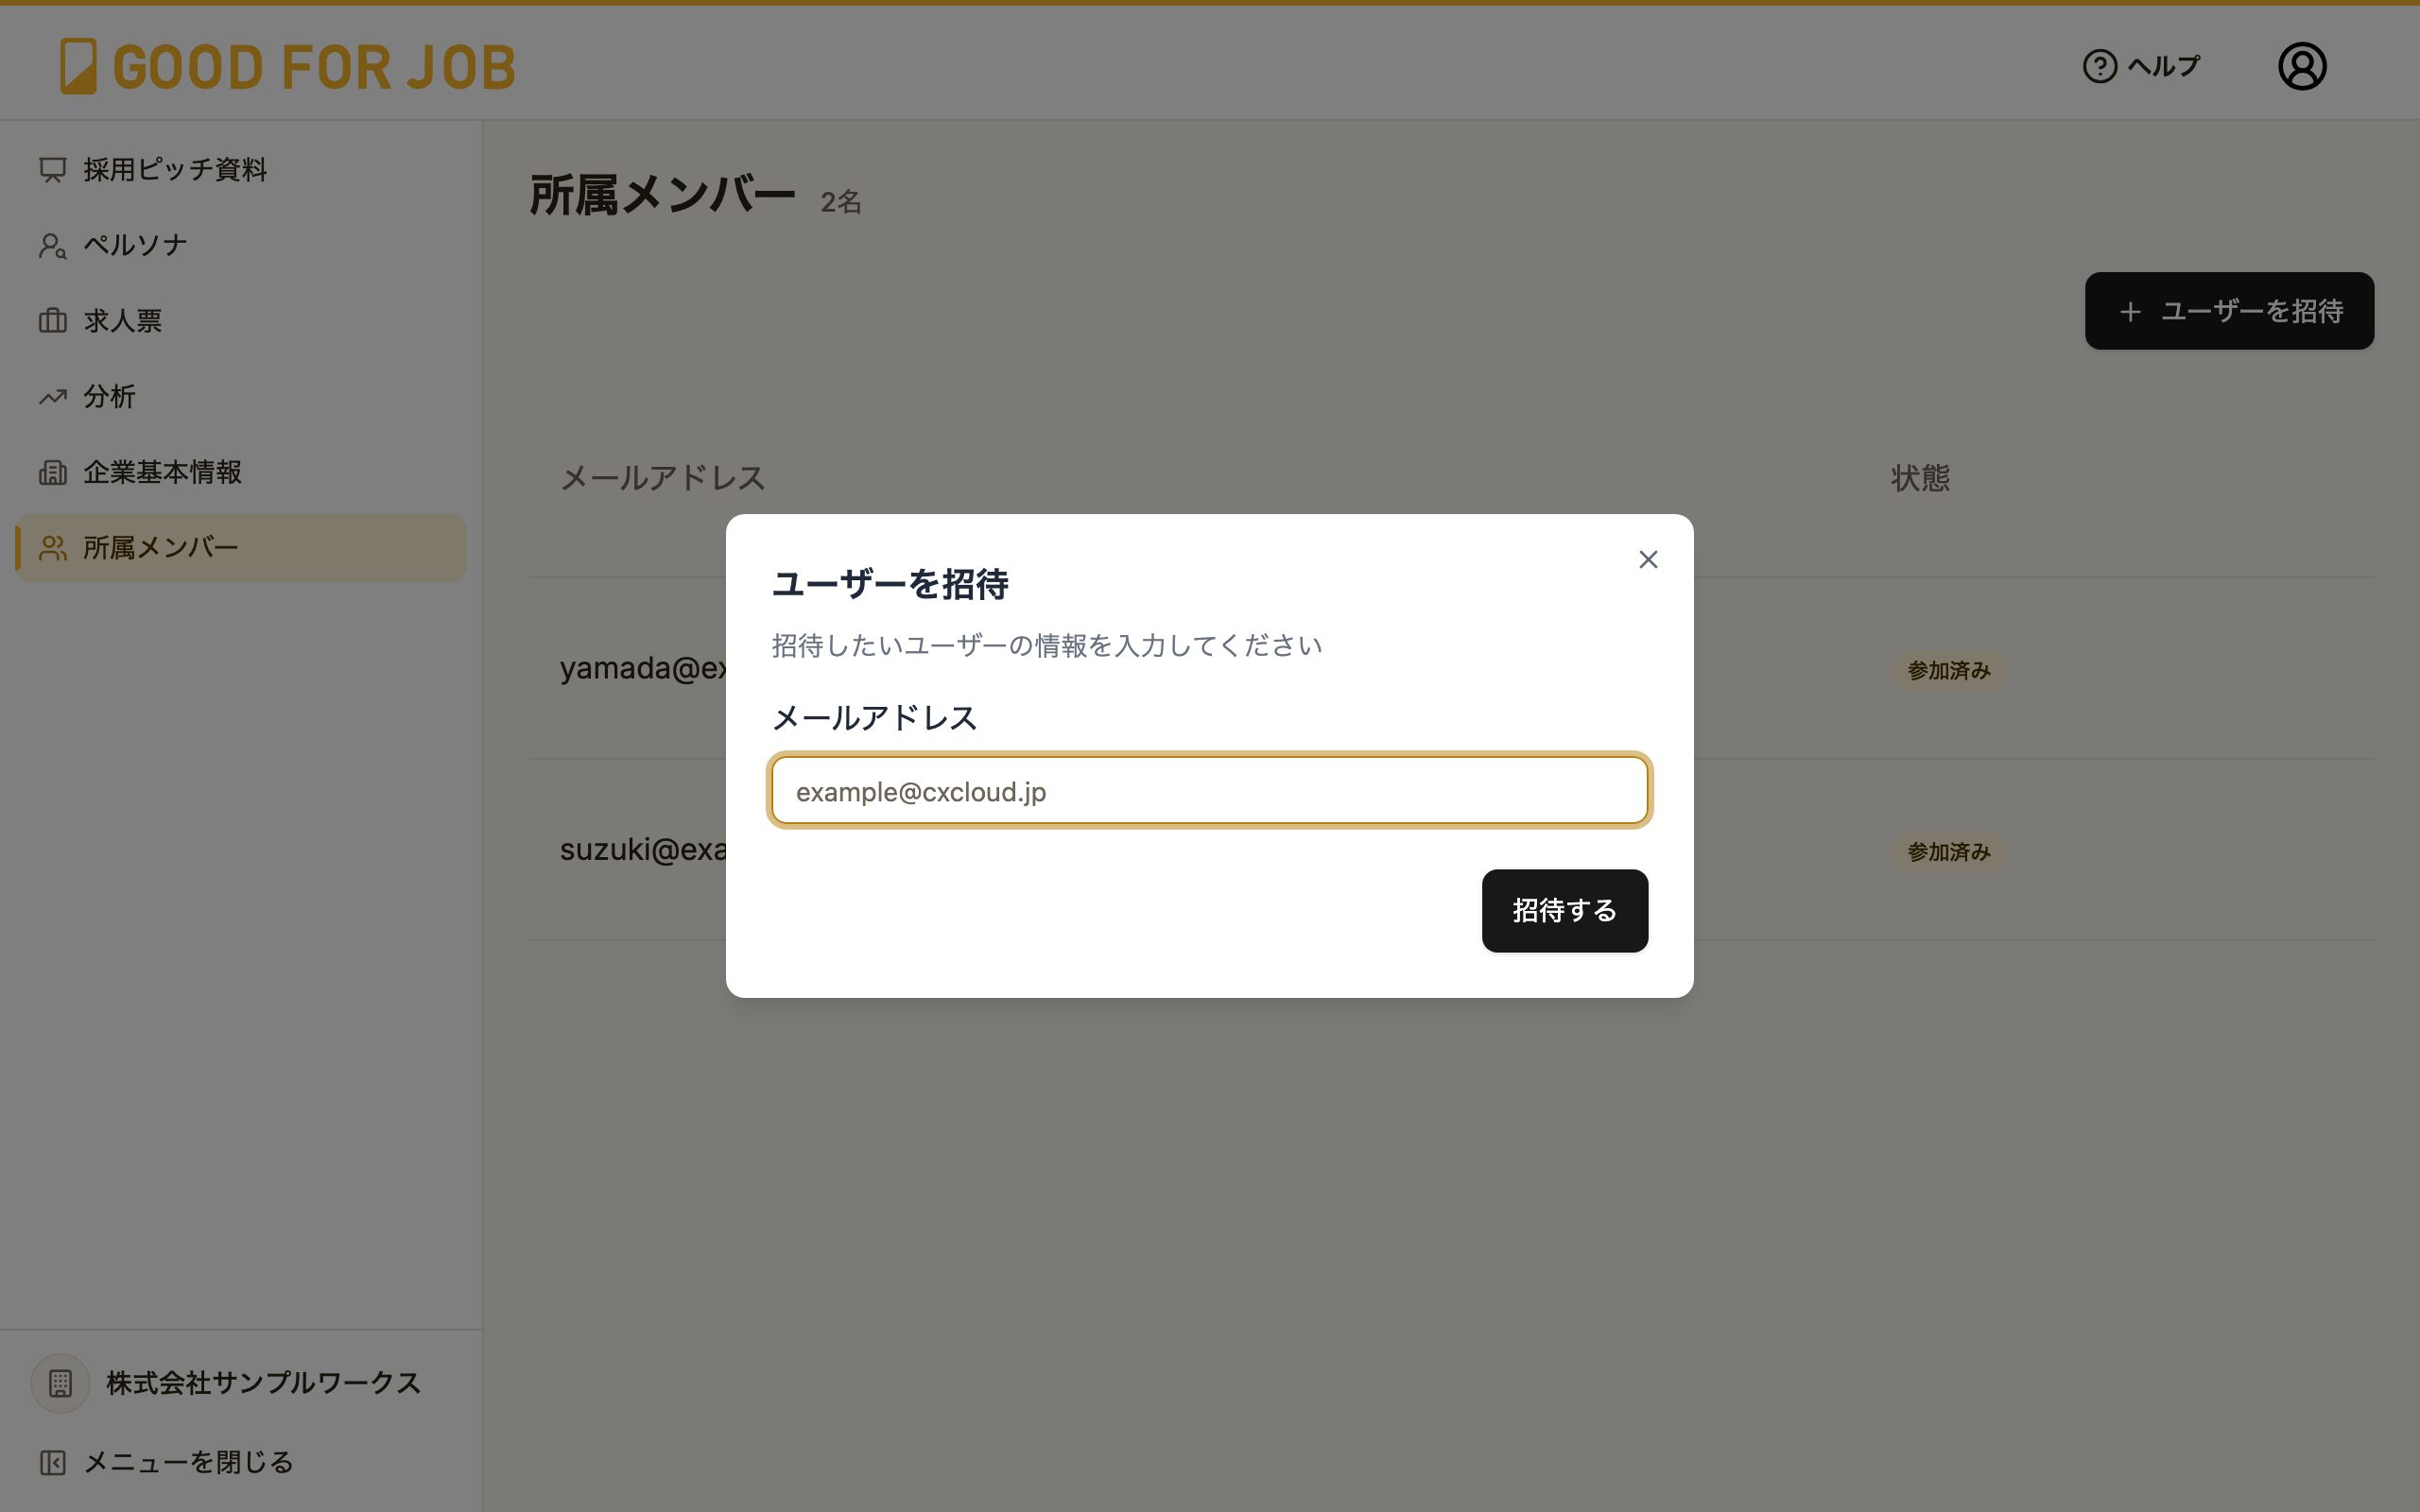This screenshot has height=1512, width=2420.
Task: Click the メールアドレス input field in dialog
Action: point(1209,791)
